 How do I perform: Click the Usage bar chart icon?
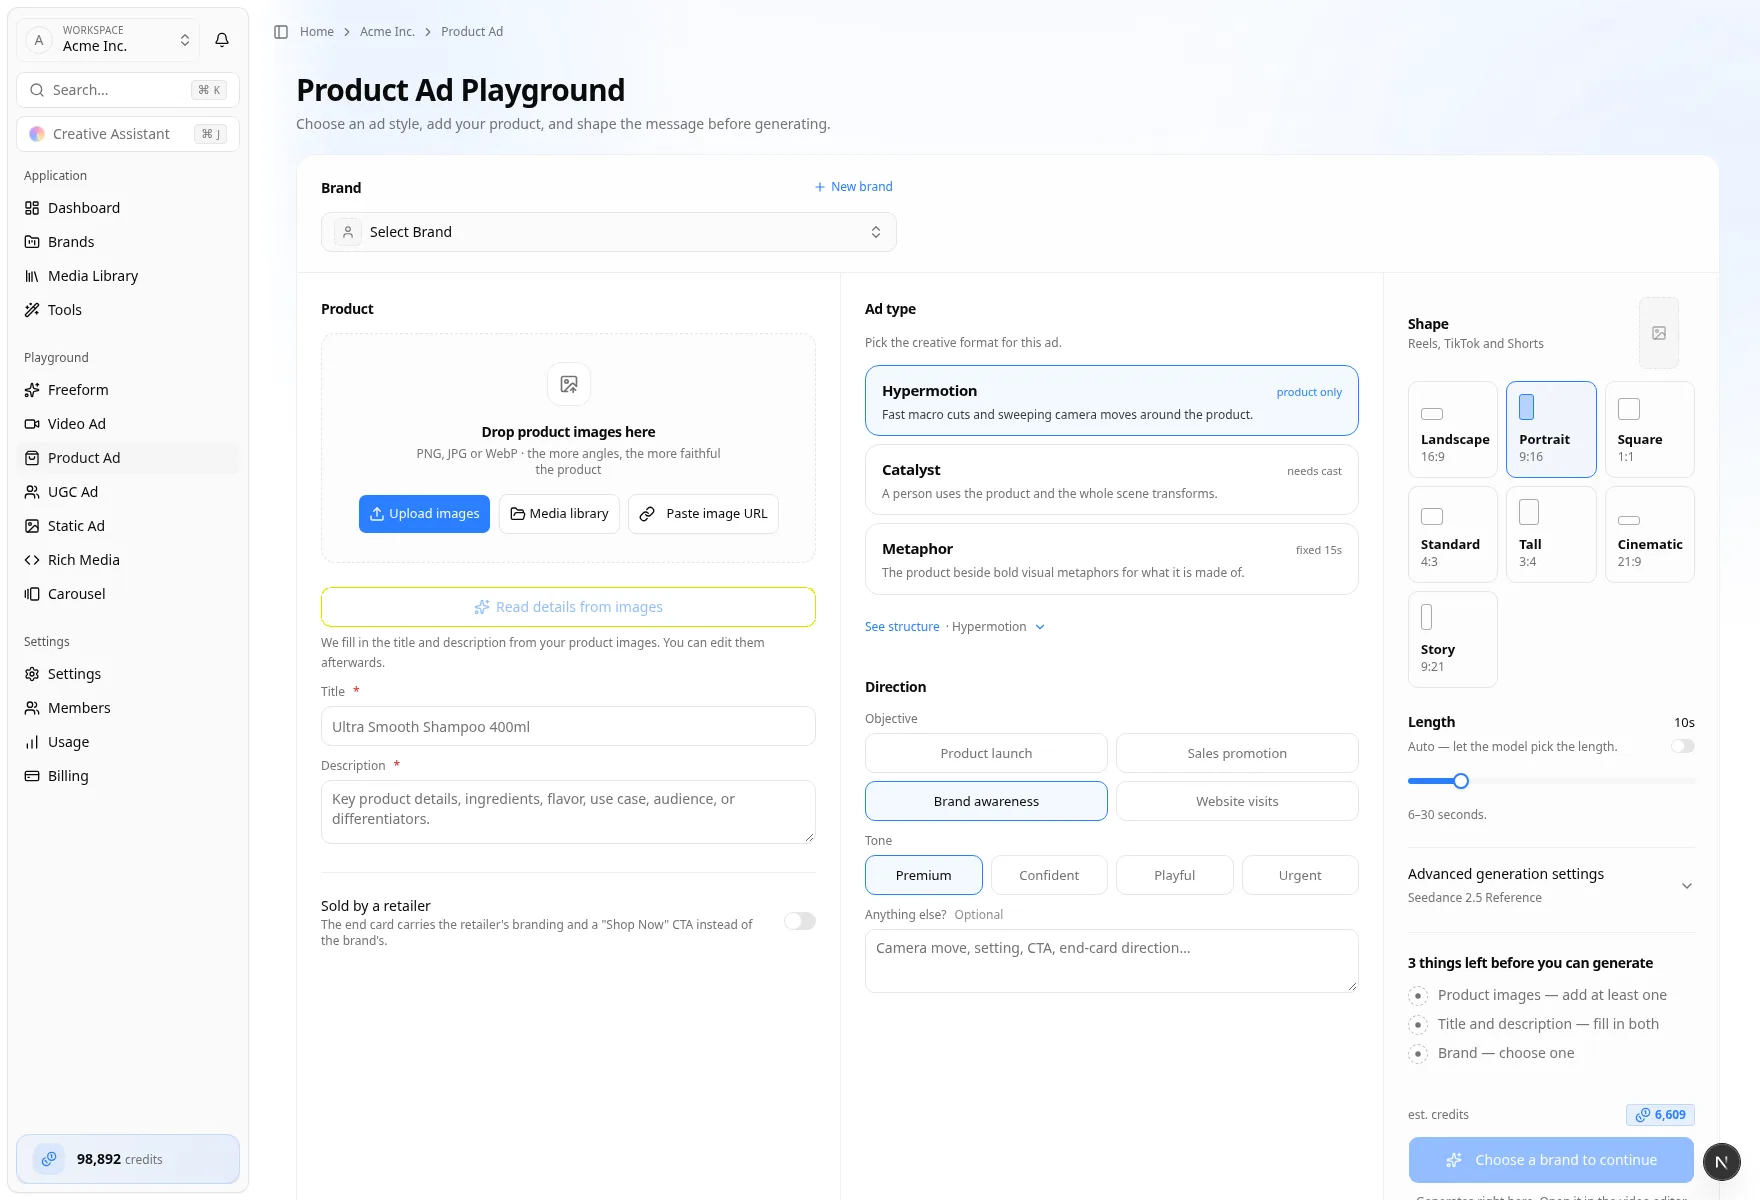click(x=32, y=742)
